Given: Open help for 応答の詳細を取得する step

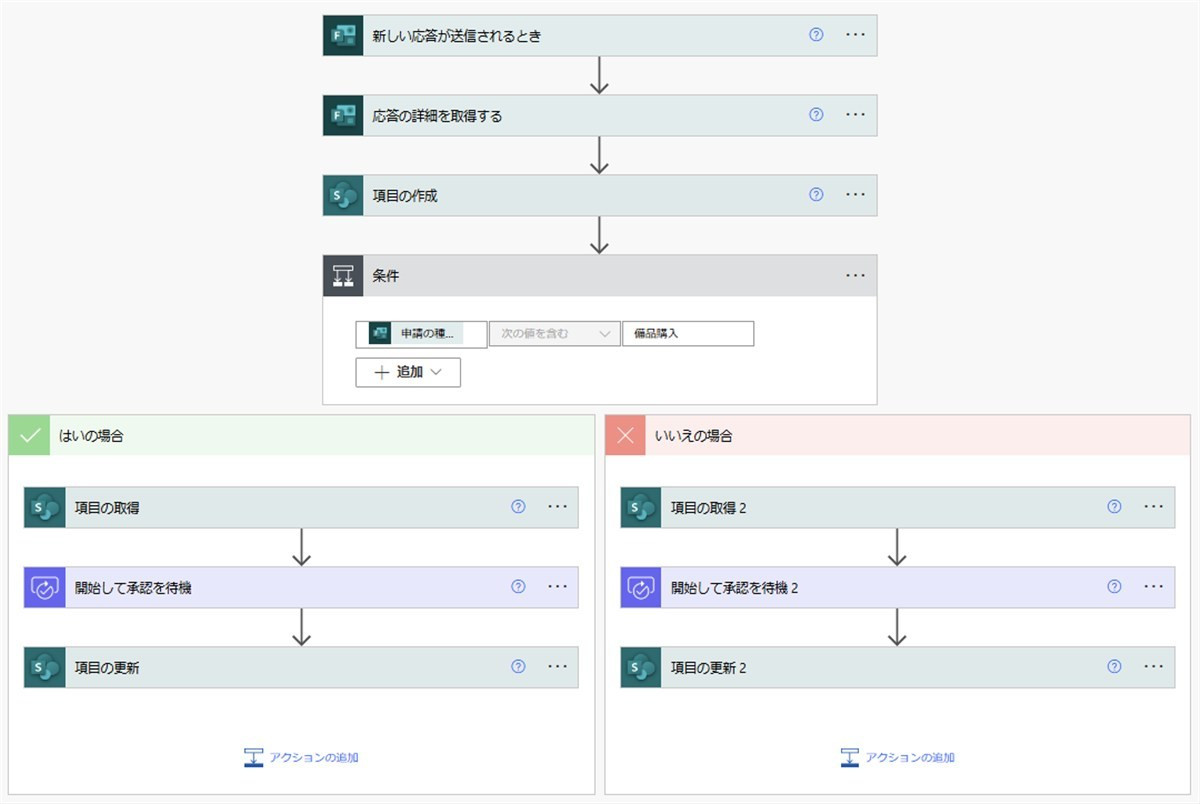Looking at the screenshot, I should click(x=816, y=115).
